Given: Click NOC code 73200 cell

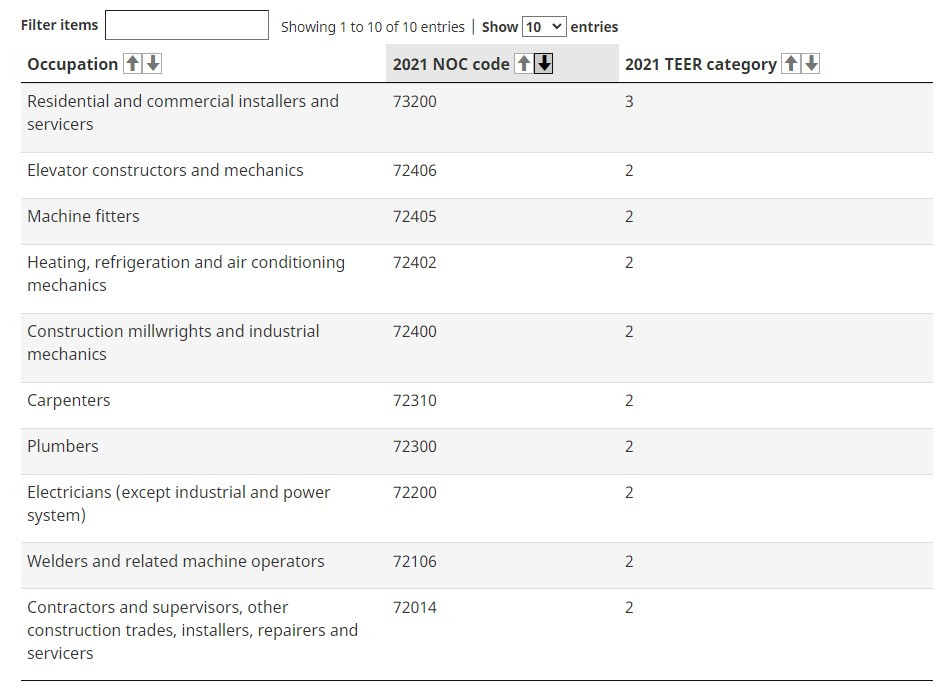Looking at the screenshot, I should (x=415, y=102).
